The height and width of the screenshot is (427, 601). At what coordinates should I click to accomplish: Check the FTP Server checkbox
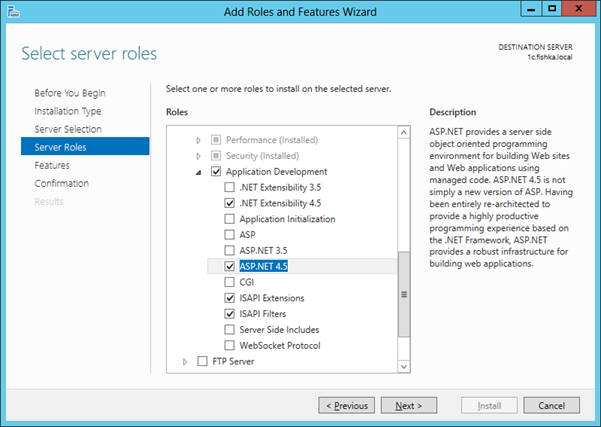(x=202, y=361)
